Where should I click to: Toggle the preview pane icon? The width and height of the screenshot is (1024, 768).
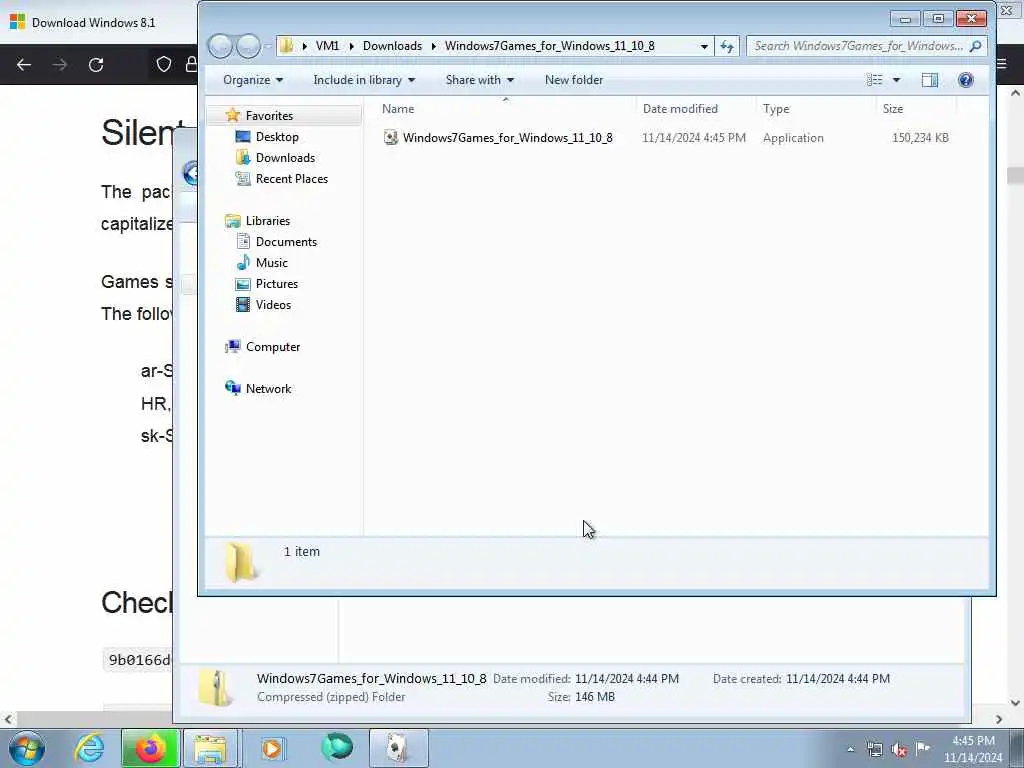[930, 80]
